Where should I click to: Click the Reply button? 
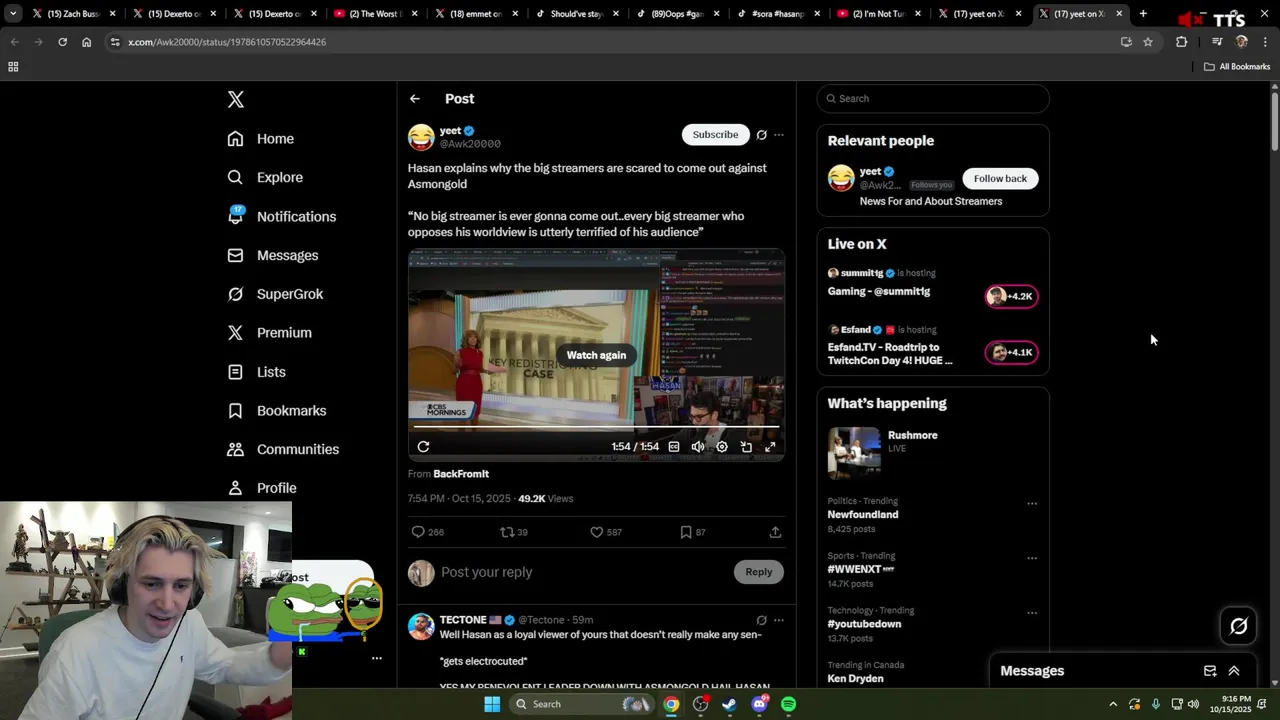pos(759,572)
